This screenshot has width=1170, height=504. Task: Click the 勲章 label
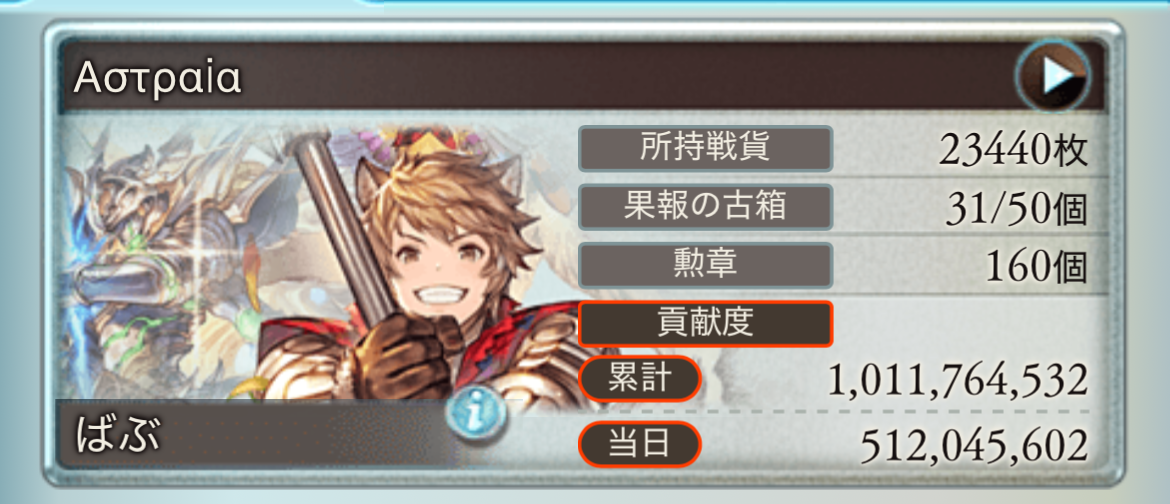pyautogui.click(x=705, y=264)
